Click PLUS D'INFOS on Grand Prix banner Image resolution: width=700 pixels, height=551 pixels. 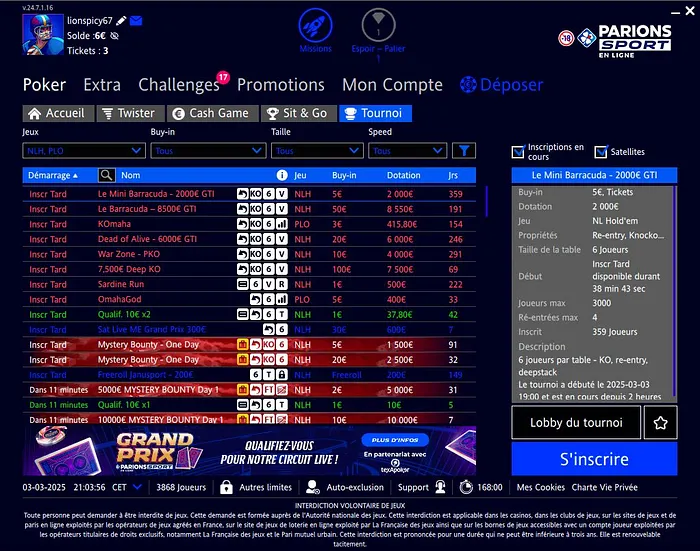click(x=395, y=440)
